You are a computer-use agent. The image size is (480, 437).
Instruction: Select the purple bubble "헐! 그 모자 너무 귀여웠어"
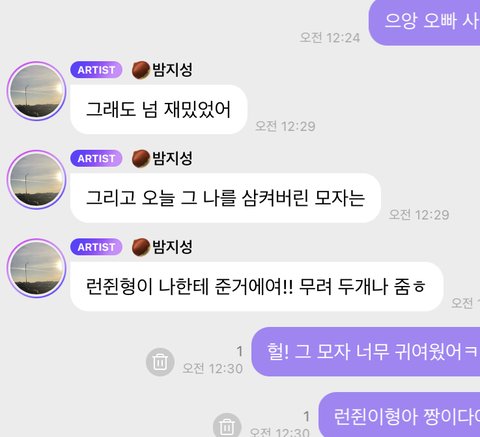pyautogui.click(x=366, y=352)
